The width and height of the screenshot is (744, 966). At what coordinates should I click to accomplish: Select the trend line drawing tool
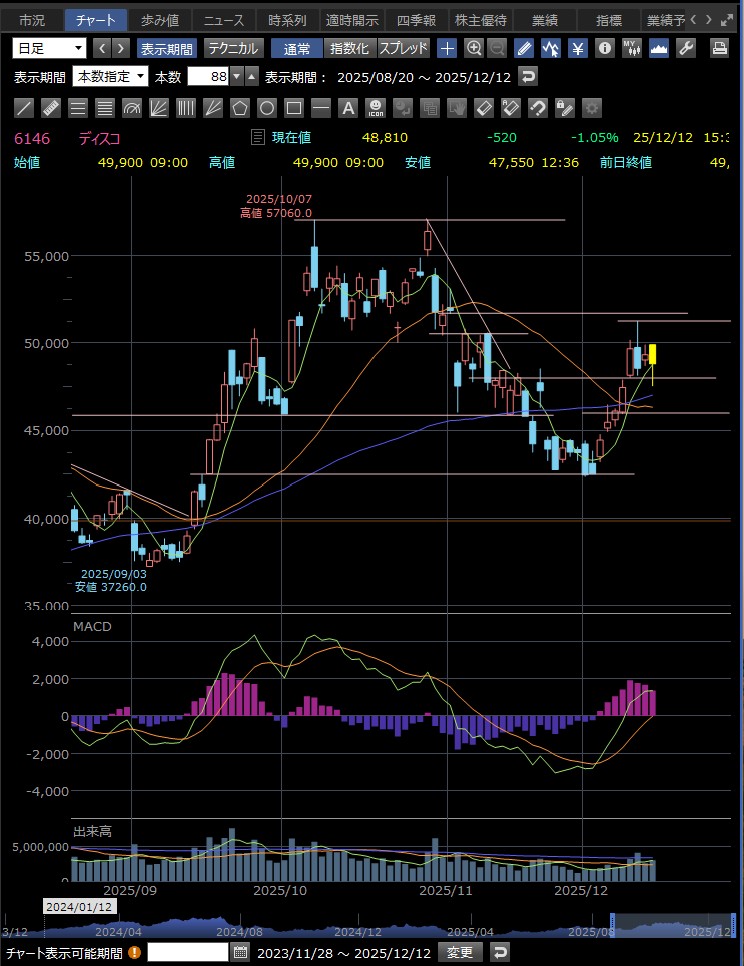point(25,108)
